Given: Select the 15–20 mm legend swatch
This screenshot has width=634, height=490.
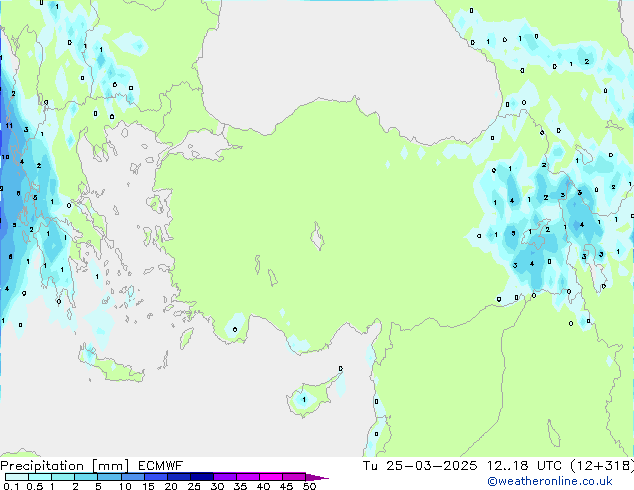Looking at the screenshot, I should coord(156,477).
